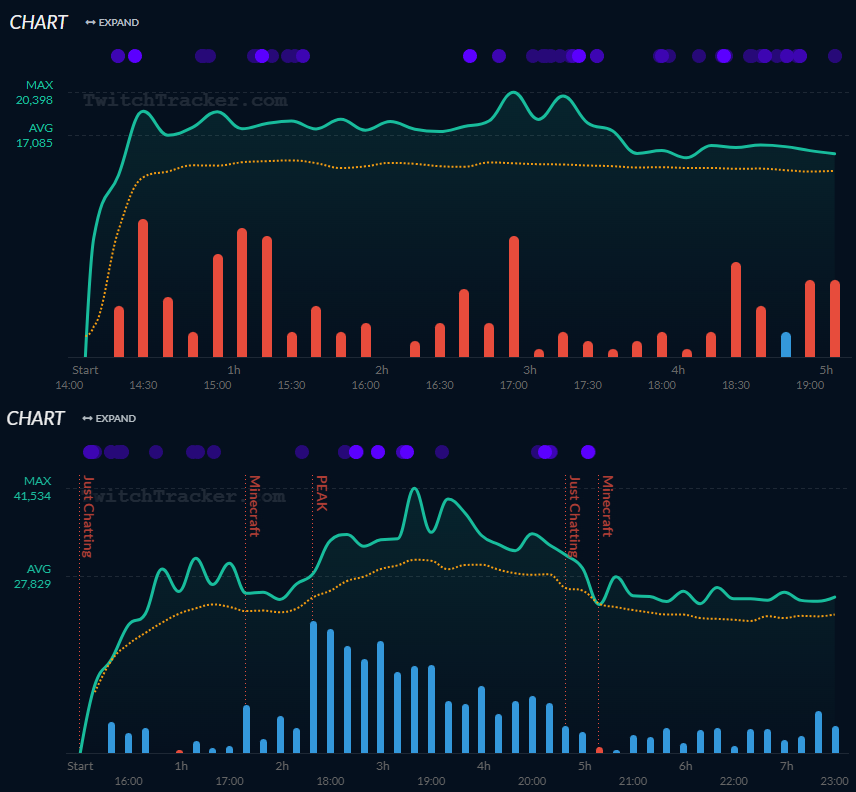Click the rightmost purple dot above the top chart
The width and height of the screenshot is (856, 792).
tap(835, 56)
